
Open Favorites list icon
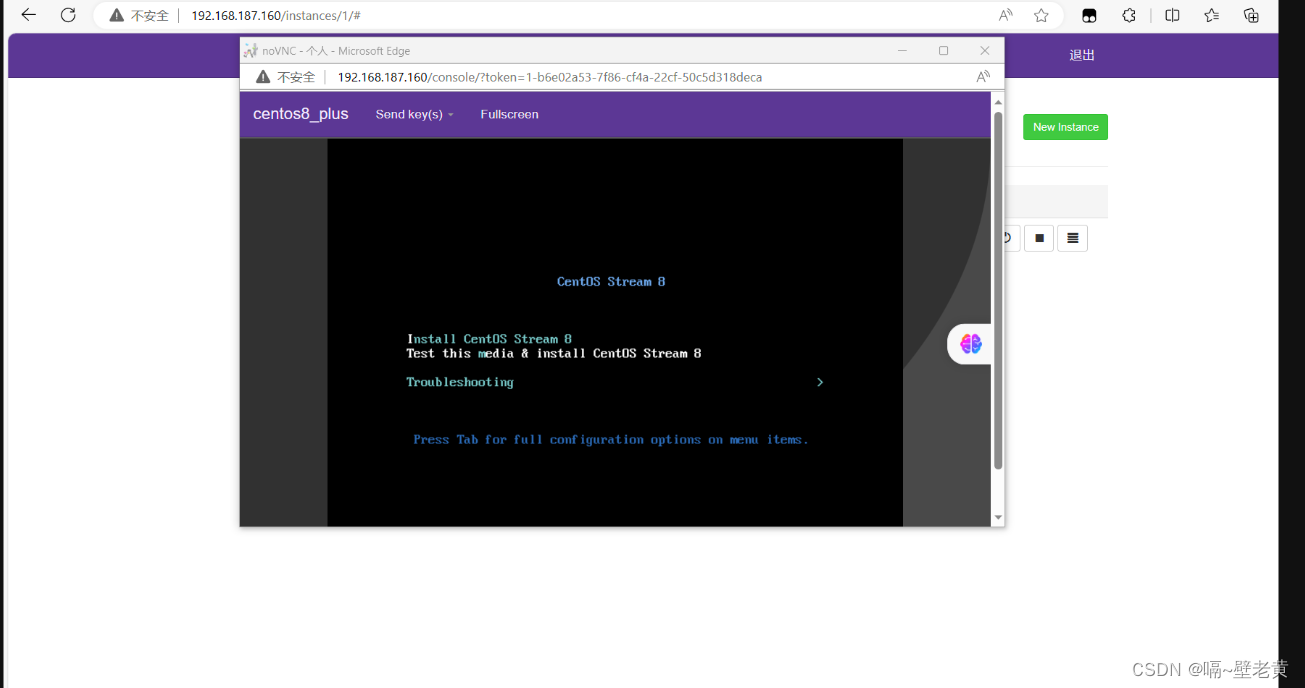point(1212,15)
